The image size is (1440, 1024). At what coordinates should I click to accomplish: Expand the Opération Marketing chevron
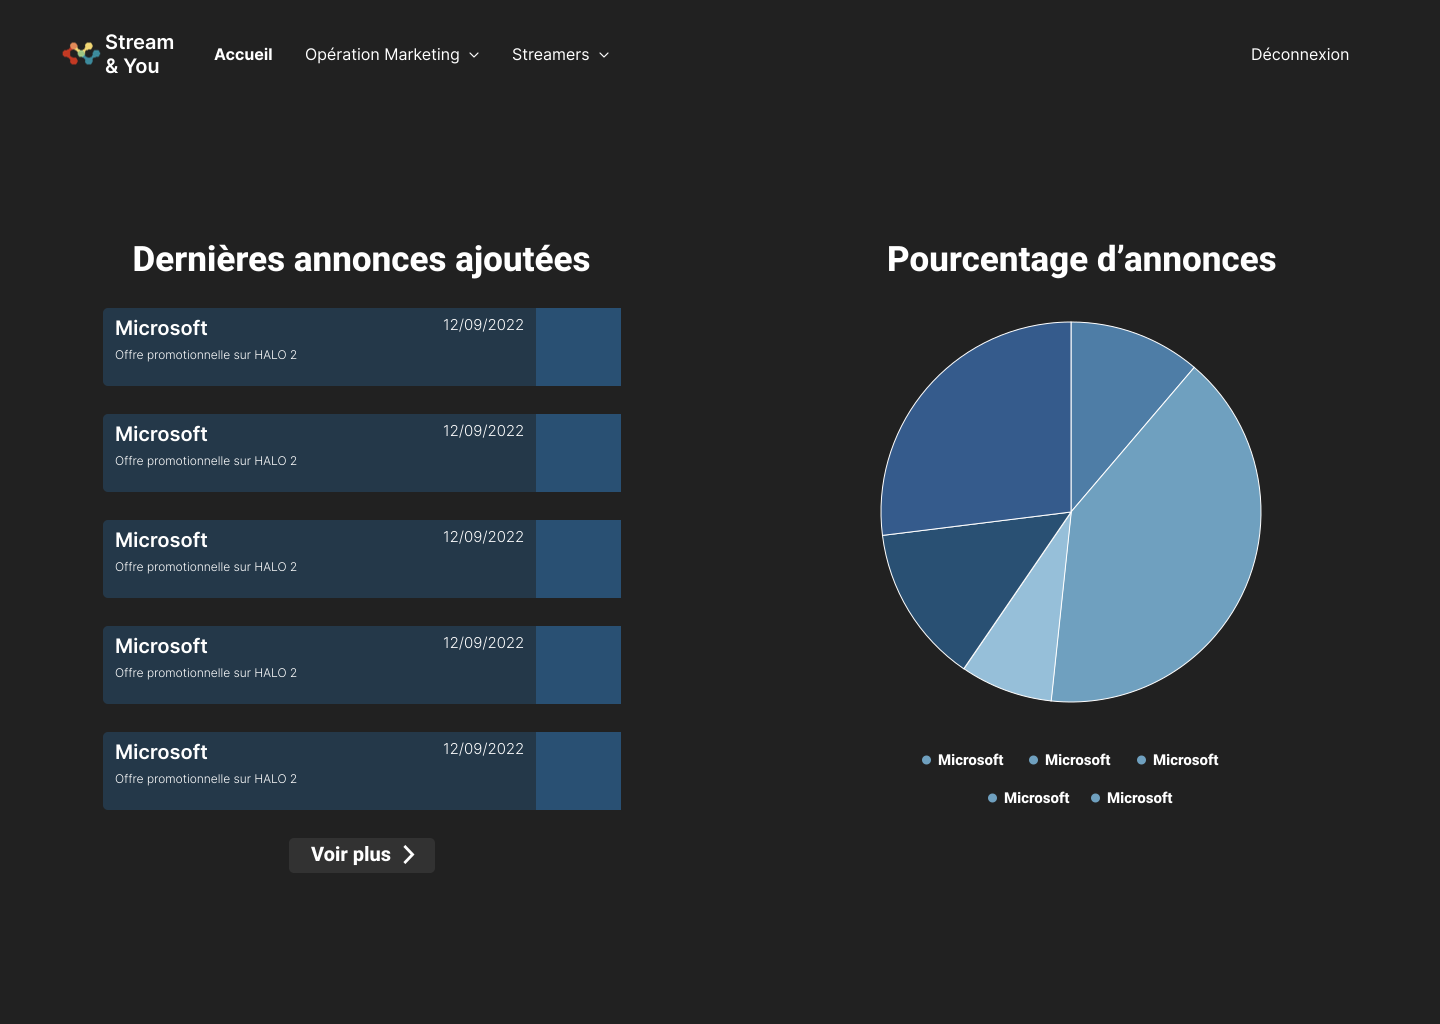coord(474,55)
